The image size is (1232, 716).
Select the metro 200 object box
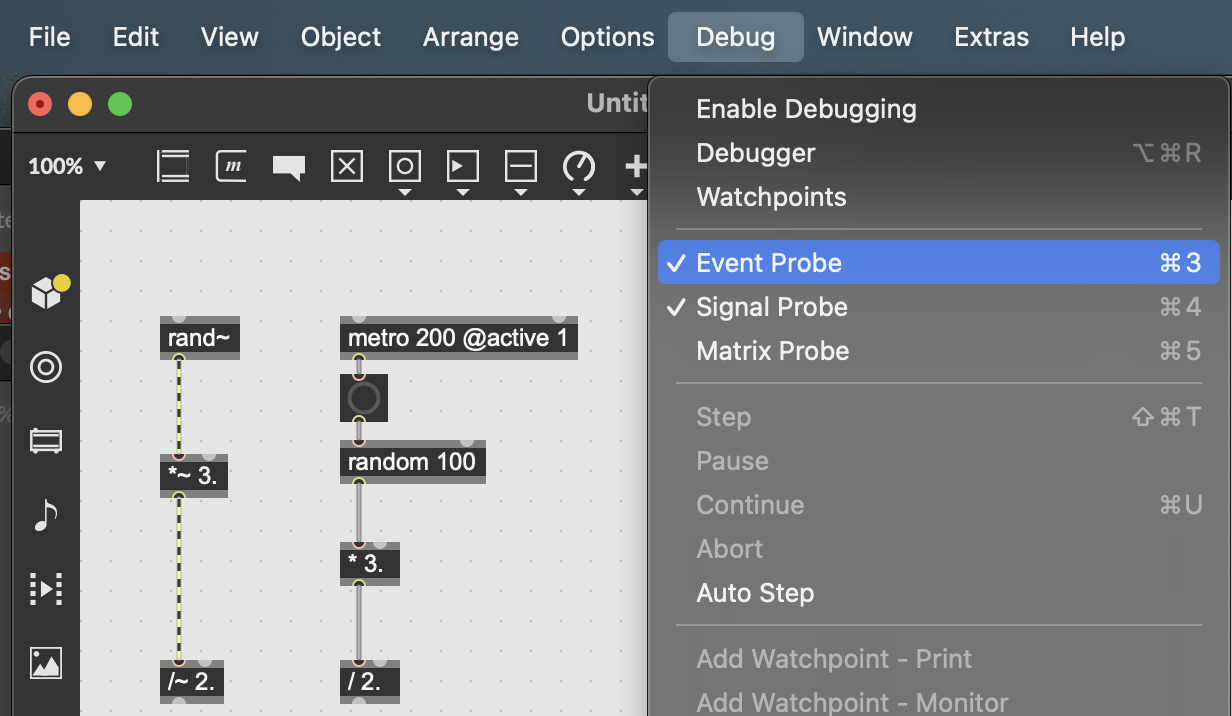point(458,338)
